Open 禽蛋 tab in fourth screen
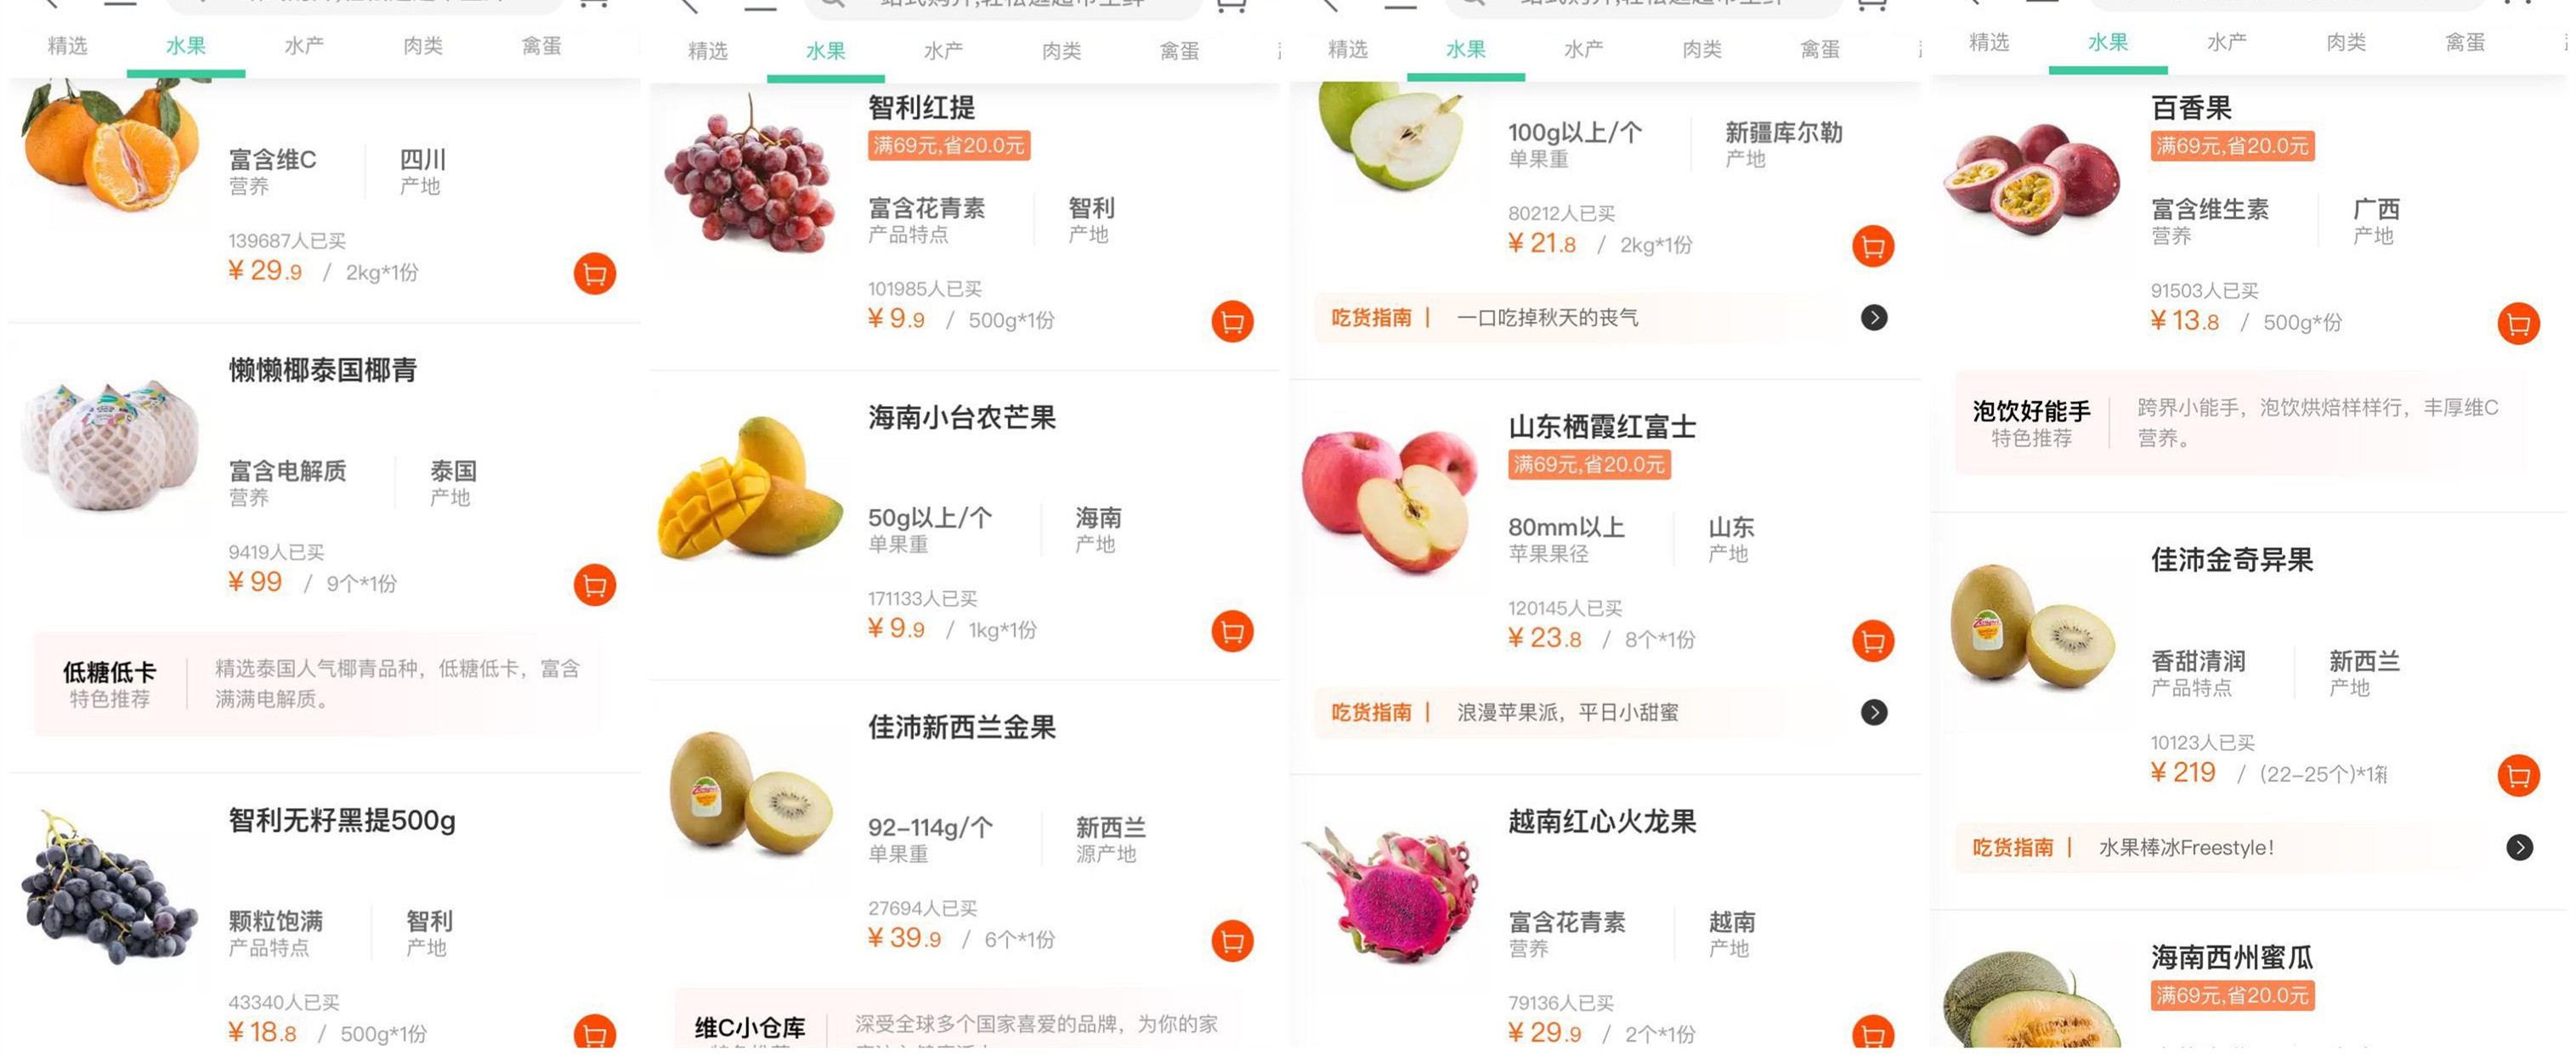2576x1056 pixels. pyautogui.click(x=2465, y=43)
